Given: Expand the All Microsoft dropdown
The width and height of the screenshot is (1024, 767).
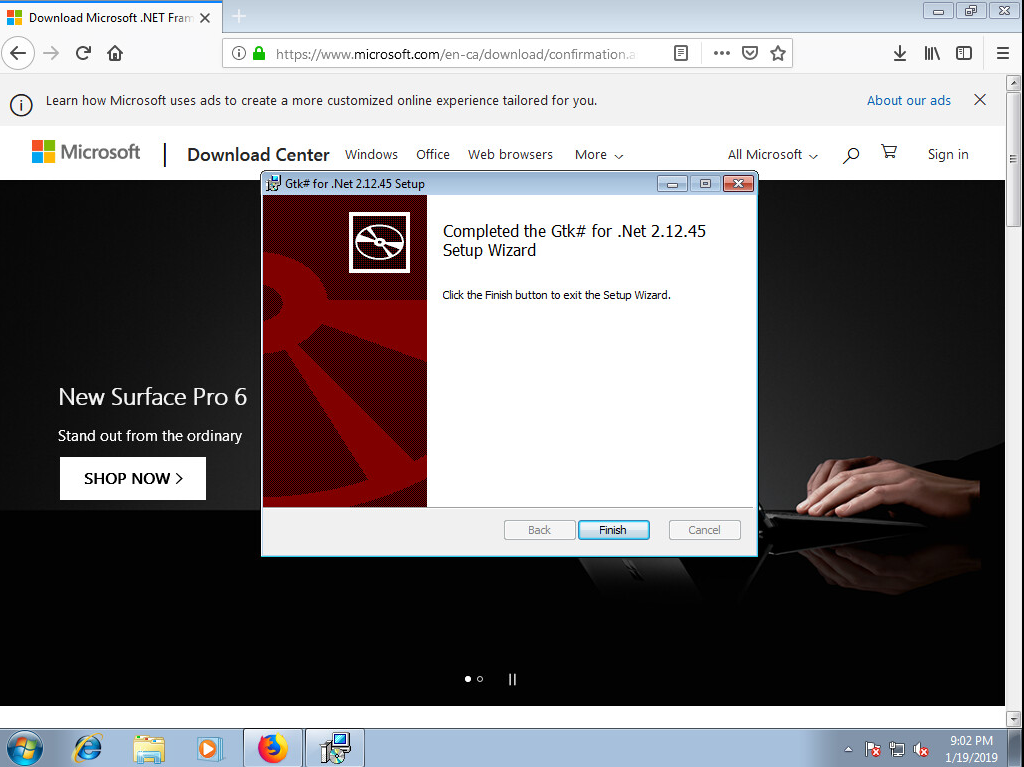Looking at the screenshot, I should point(773,155).
